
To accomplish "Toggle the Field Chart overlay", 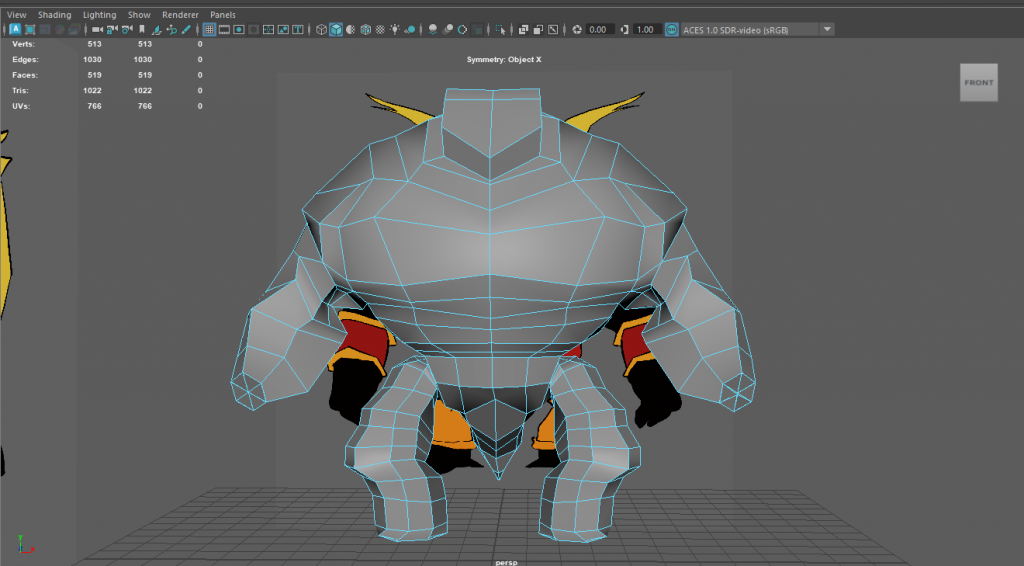I will [268, 29].
